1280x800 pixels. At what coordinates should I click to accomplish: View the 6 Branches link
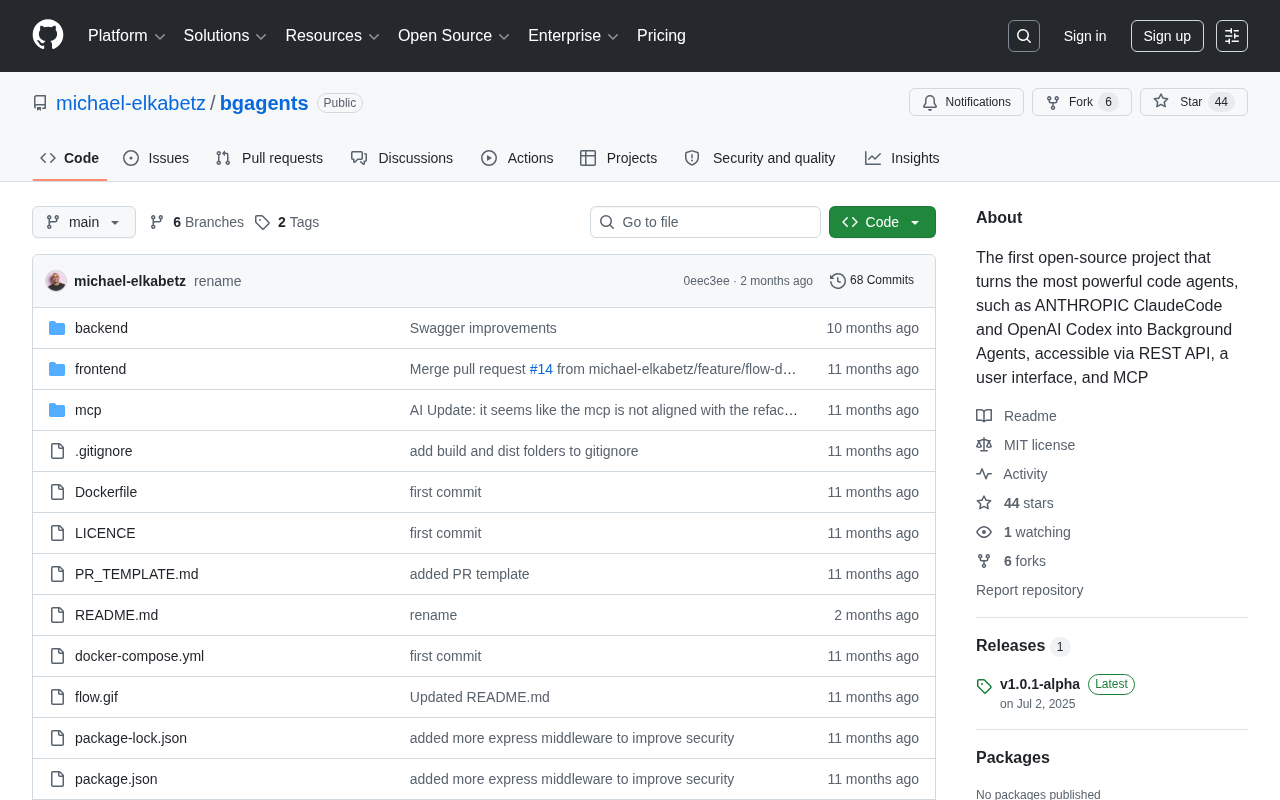click(x=197, y=222)
